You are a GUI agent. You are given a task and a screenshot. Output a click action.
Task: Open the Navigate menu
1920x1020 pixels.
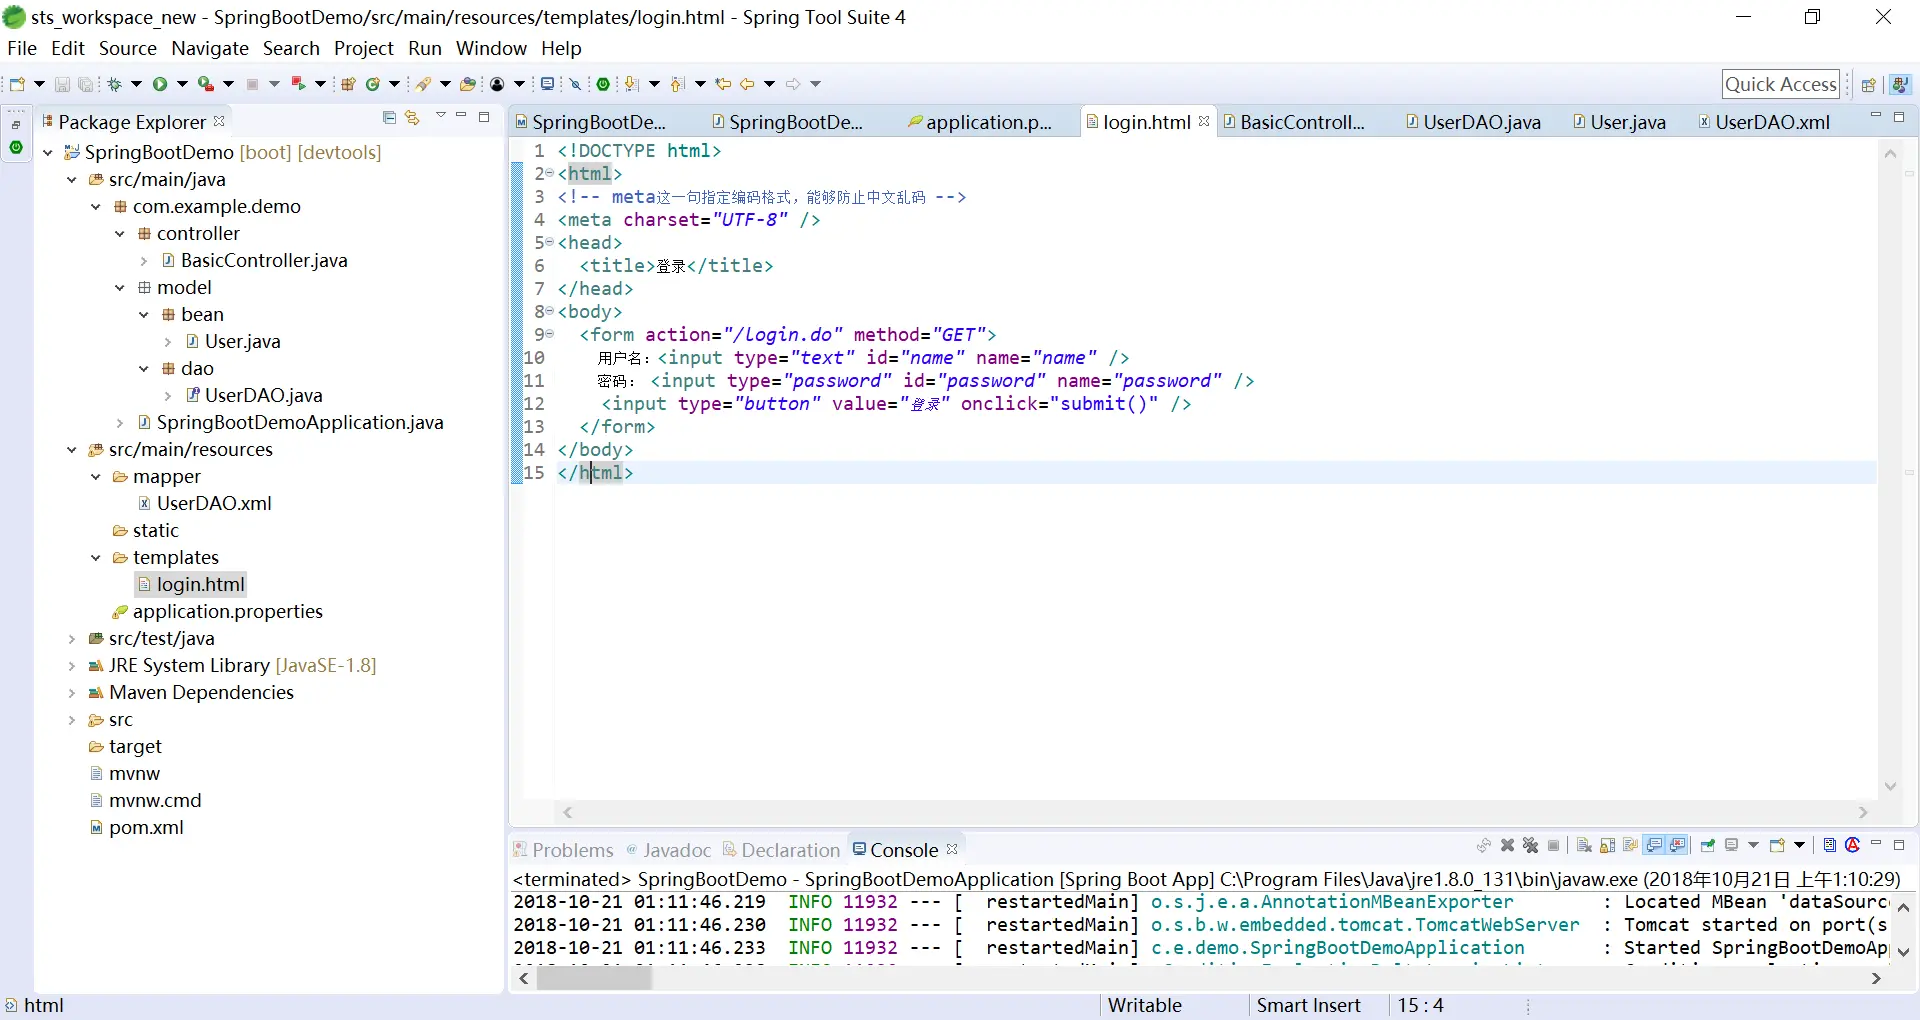pyautogui.click(x=209, y=48)
